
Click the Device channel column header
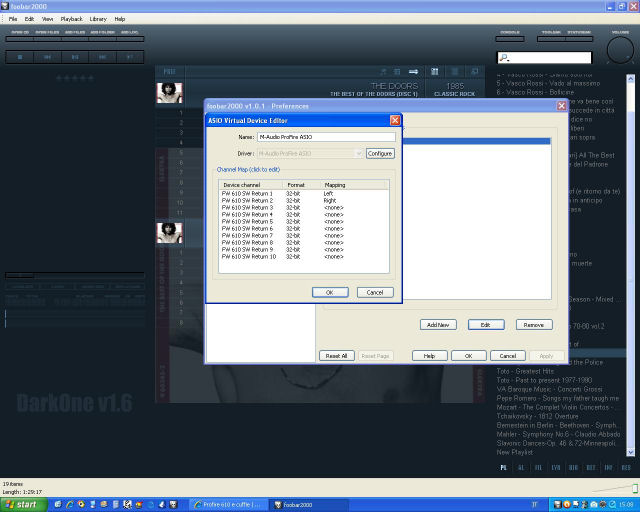pyautogui.click(x=251, y=185)
